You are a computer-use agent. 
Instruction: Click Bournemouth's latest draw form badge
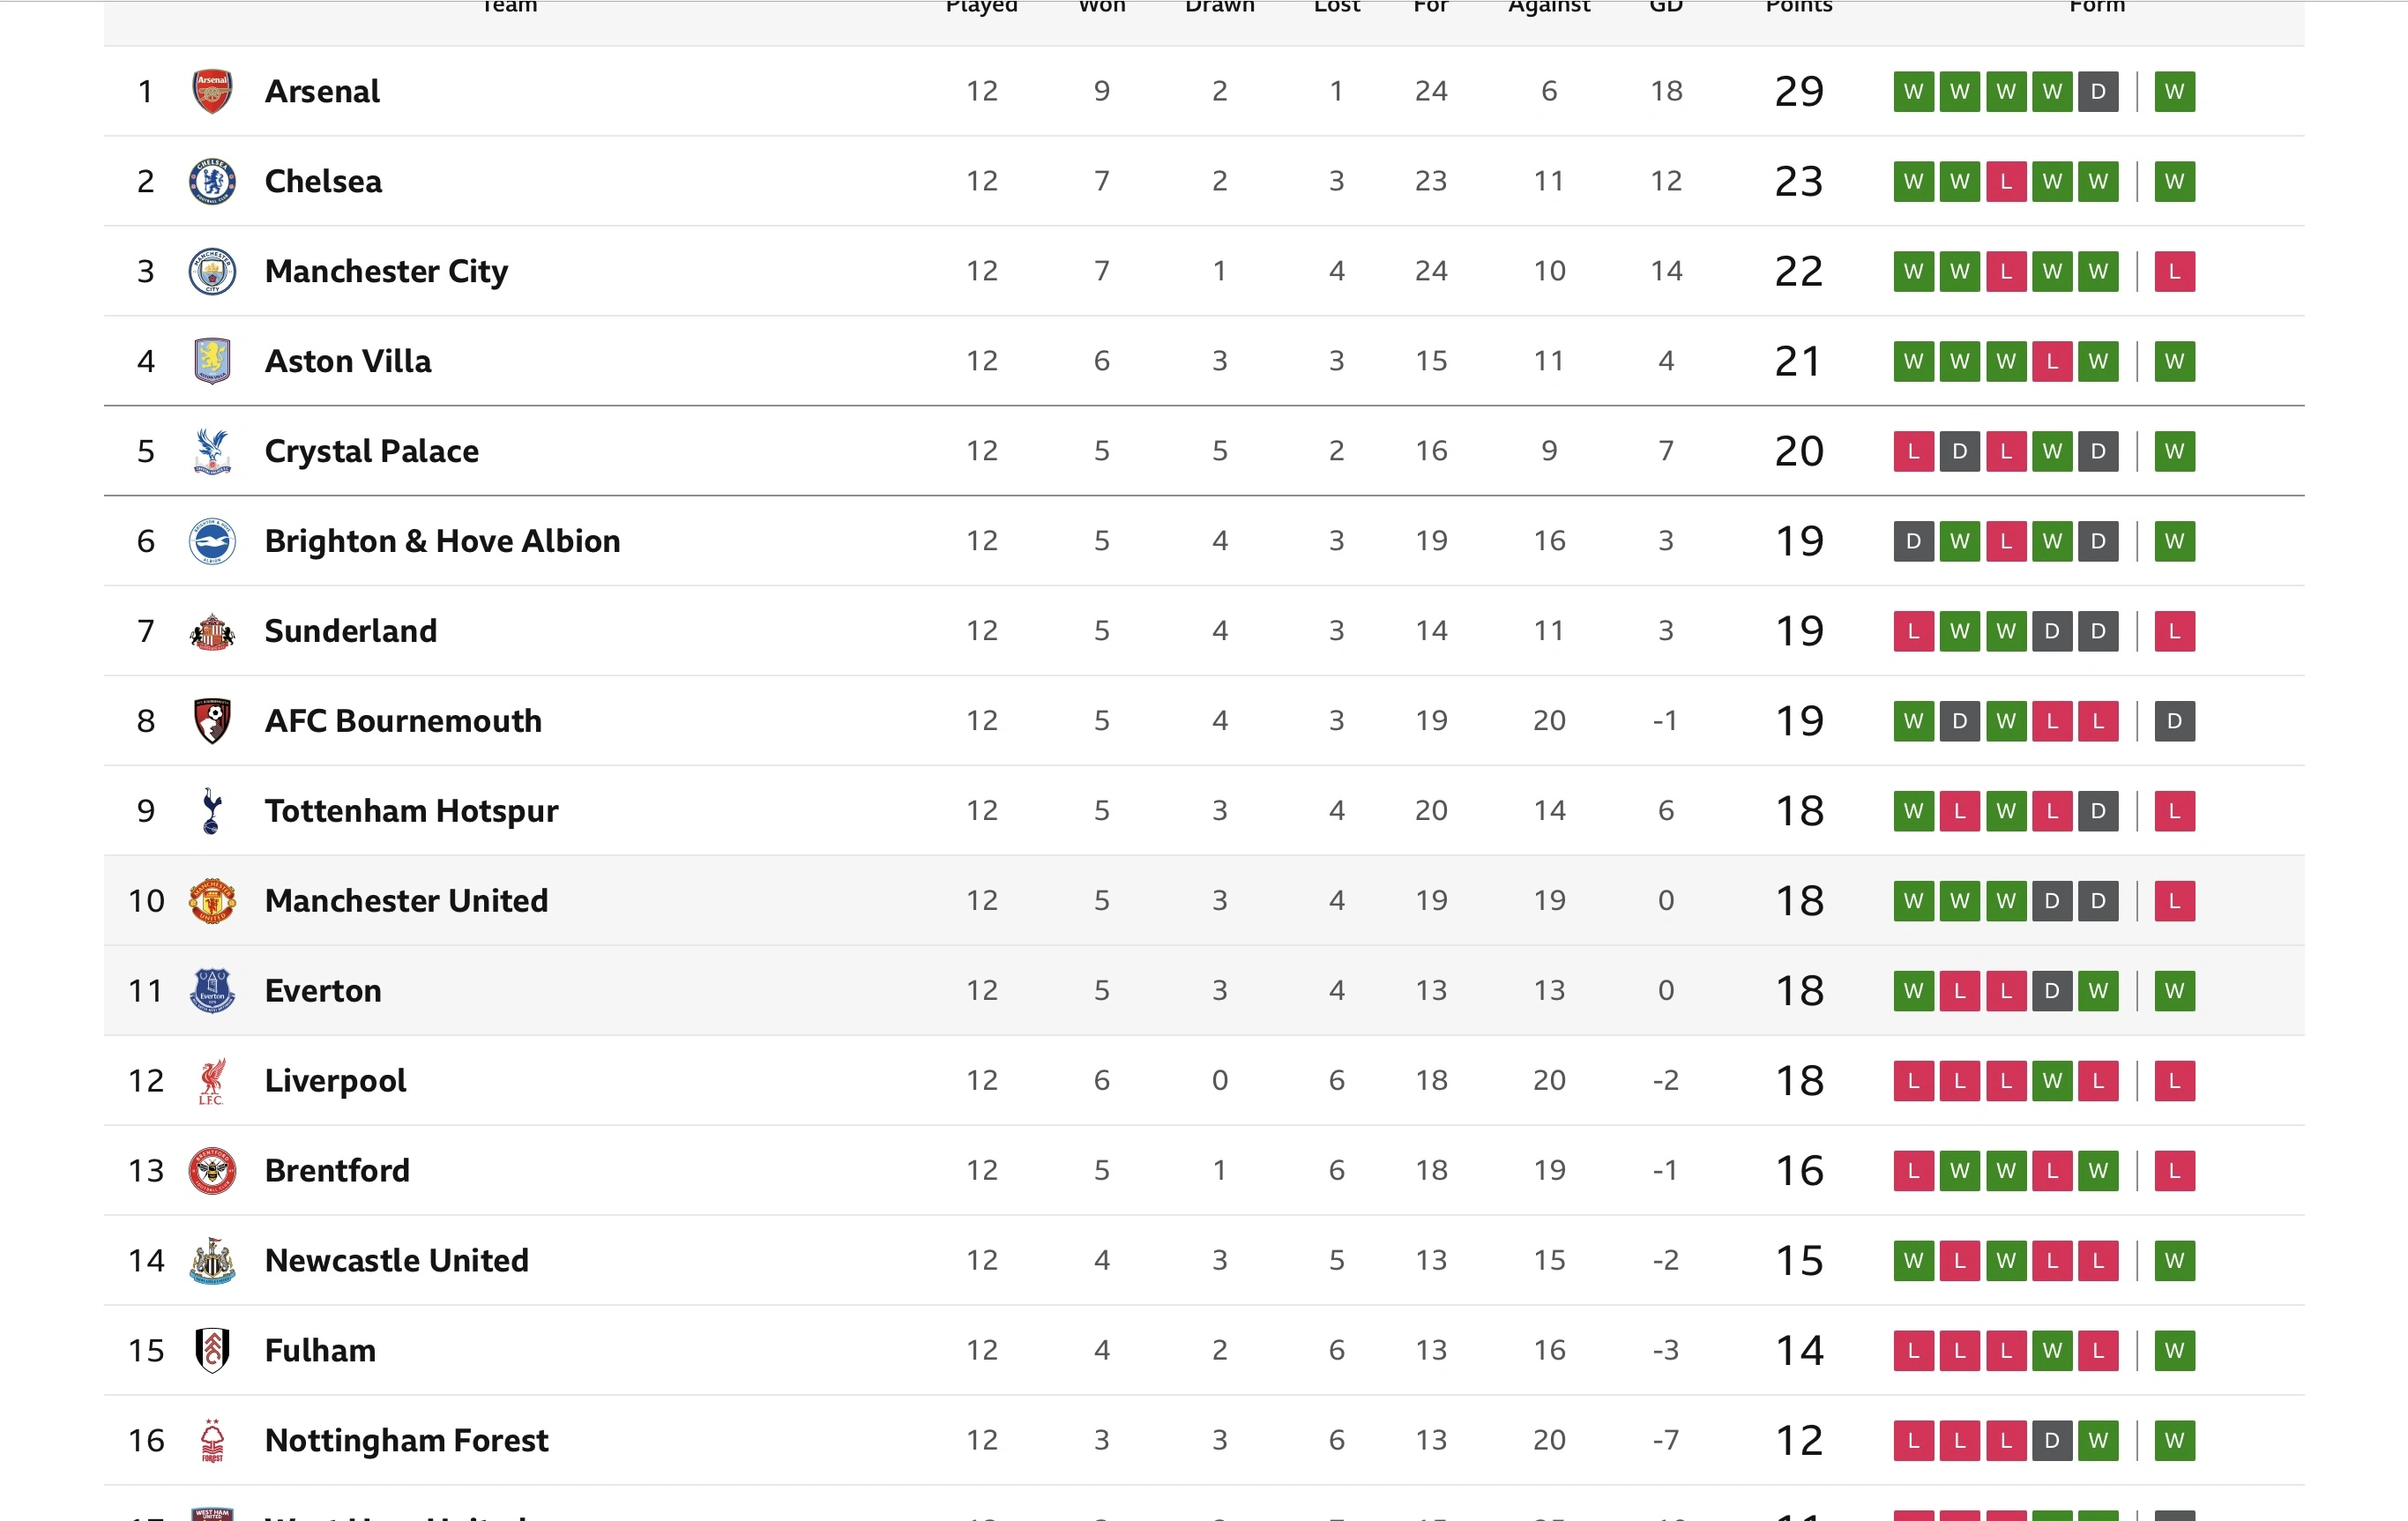2174,722
